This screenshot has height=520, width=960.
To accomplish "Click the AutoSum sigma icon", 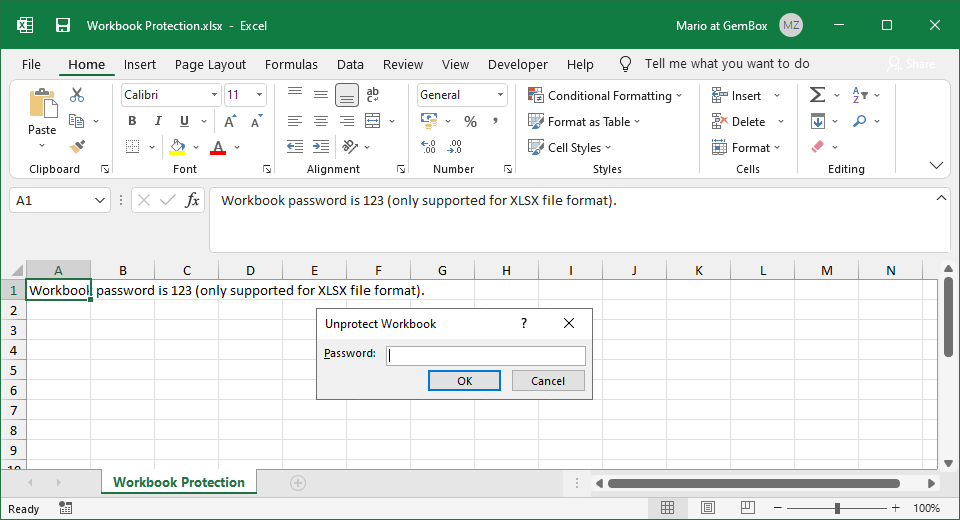I will coord(817,95).
